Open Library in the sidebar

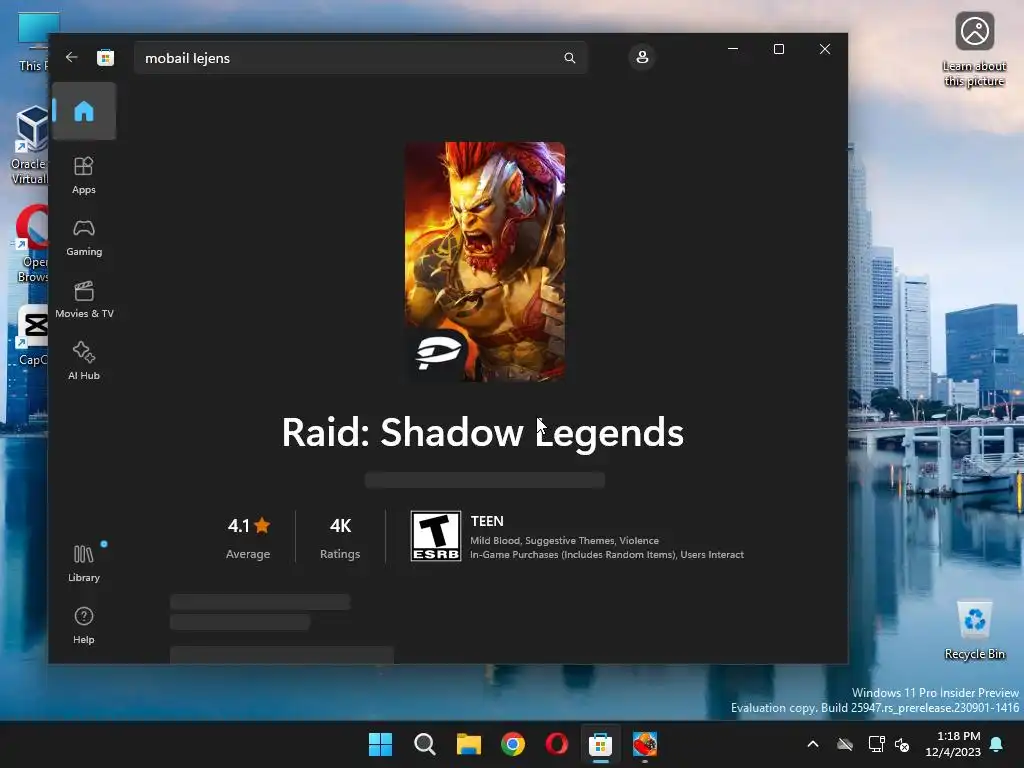[84, 564]
